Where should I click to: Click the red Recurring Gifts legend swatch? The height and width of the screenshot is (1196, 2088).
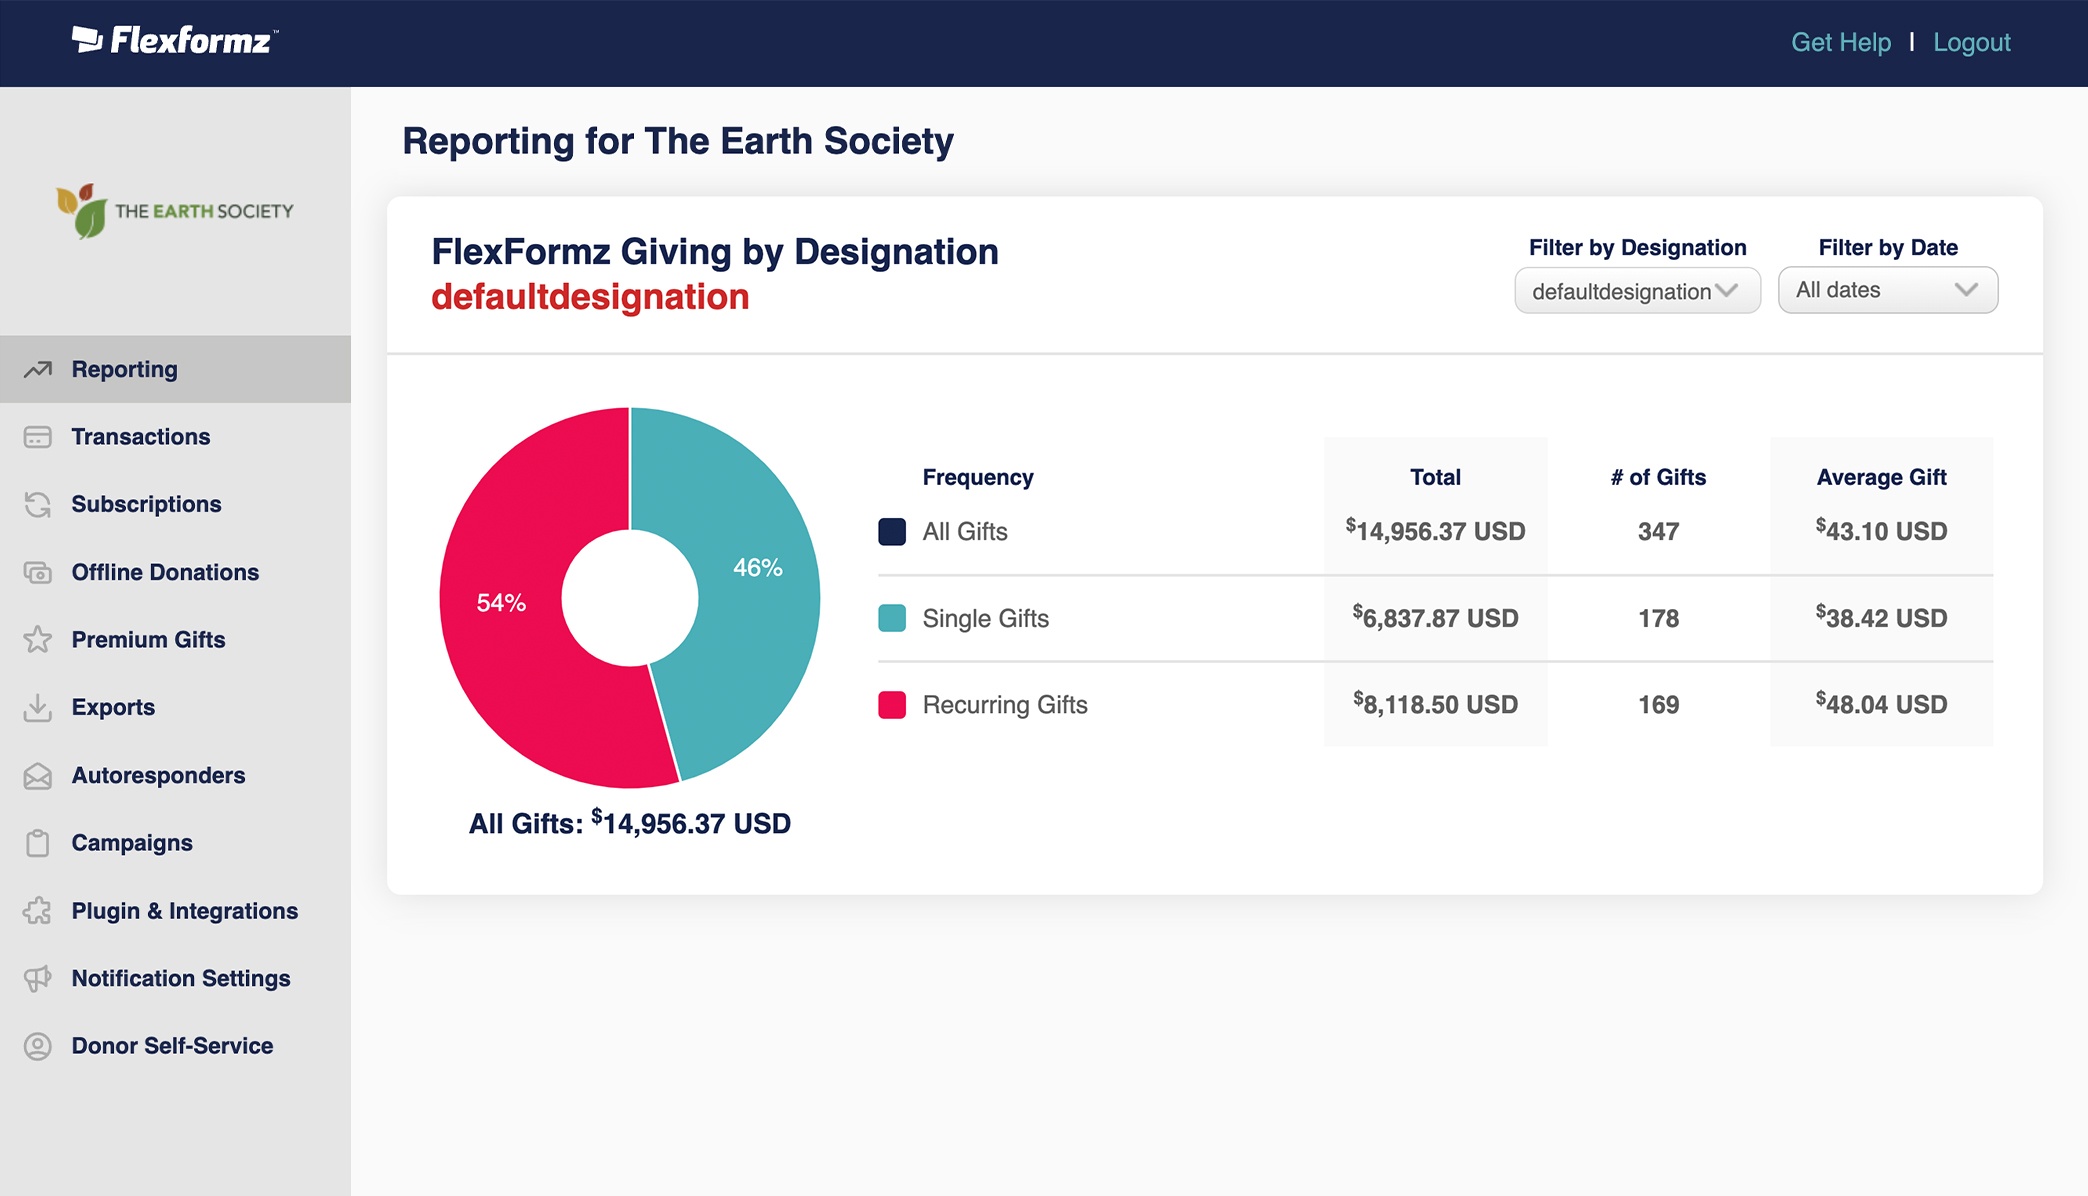pyautogui.click(x=892, y=705)
